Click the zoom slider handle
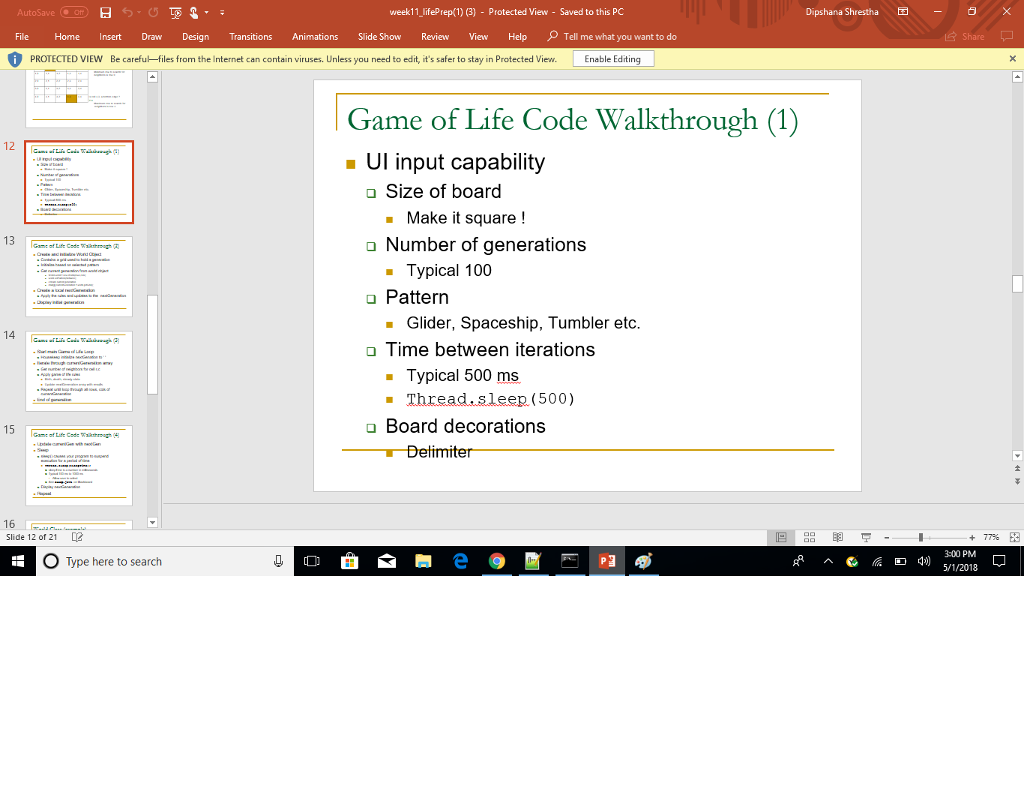This screenshot has height=807, width=1024. pos(921,537)
